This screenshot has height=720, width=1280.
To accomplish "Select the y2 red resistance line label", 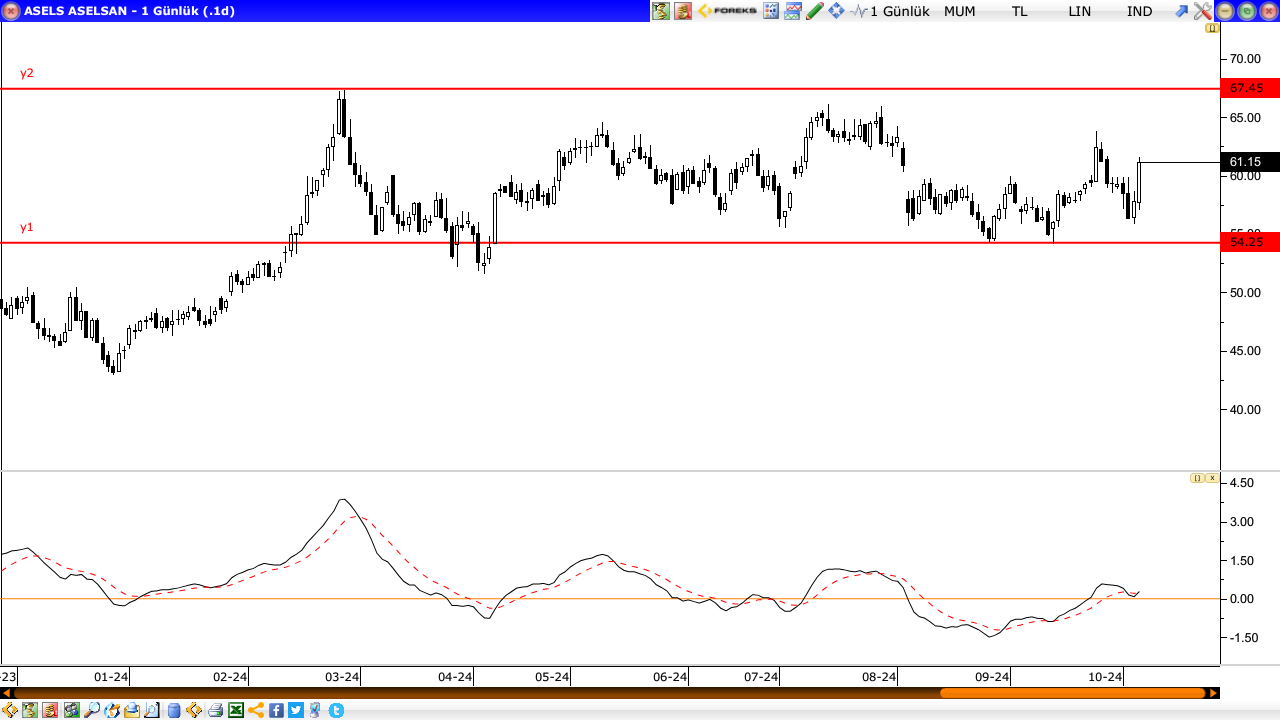I will [27, 73].
